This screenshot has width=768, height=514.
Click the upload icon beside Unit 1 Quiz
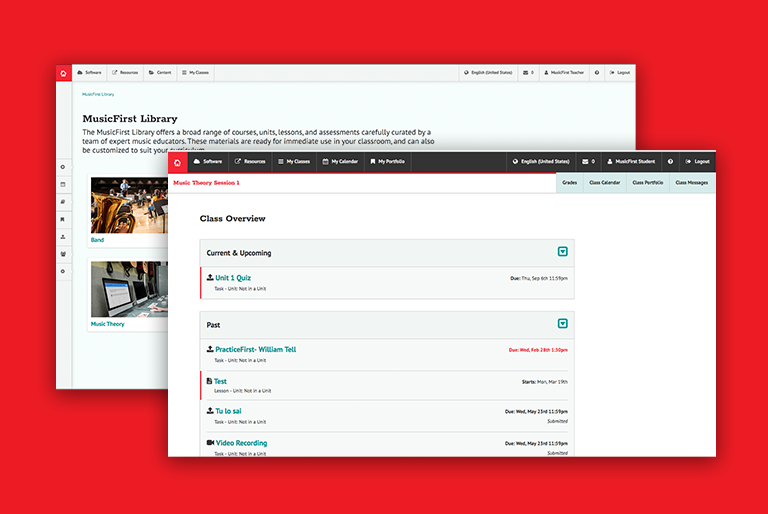[210, 277]
